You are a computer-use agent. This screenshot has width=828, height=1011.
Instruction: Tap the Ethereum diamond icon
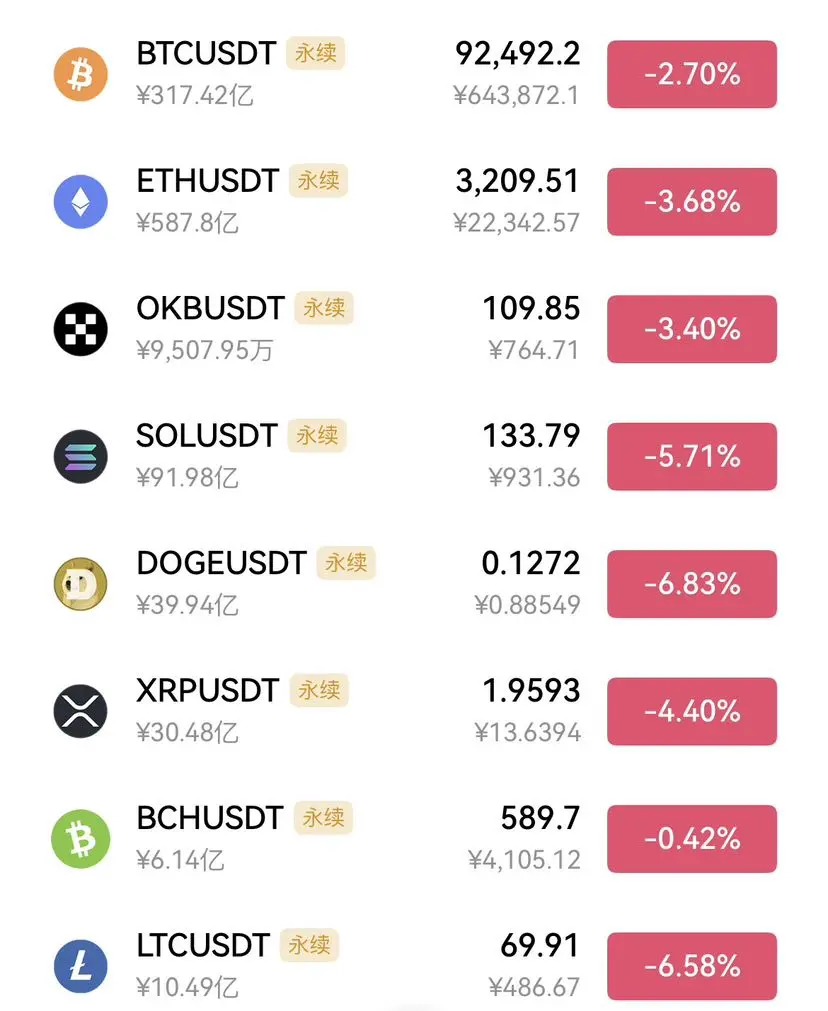pyautogui.click(x=81, y=202)
